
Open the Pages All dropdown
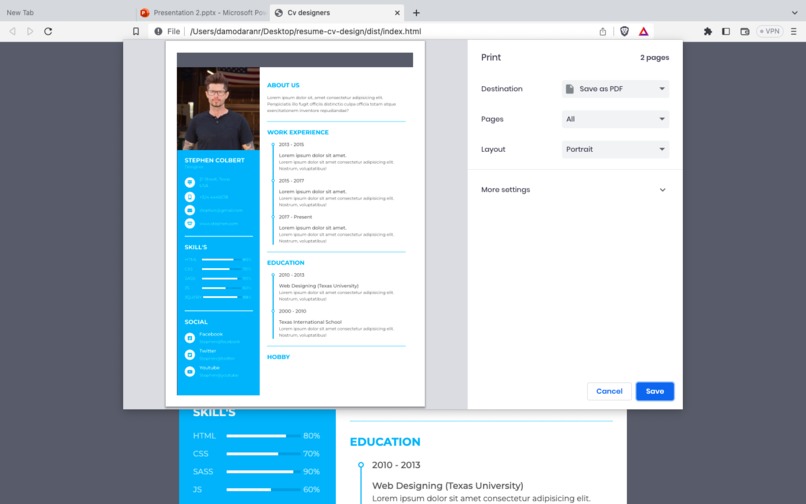coord(615,119)
